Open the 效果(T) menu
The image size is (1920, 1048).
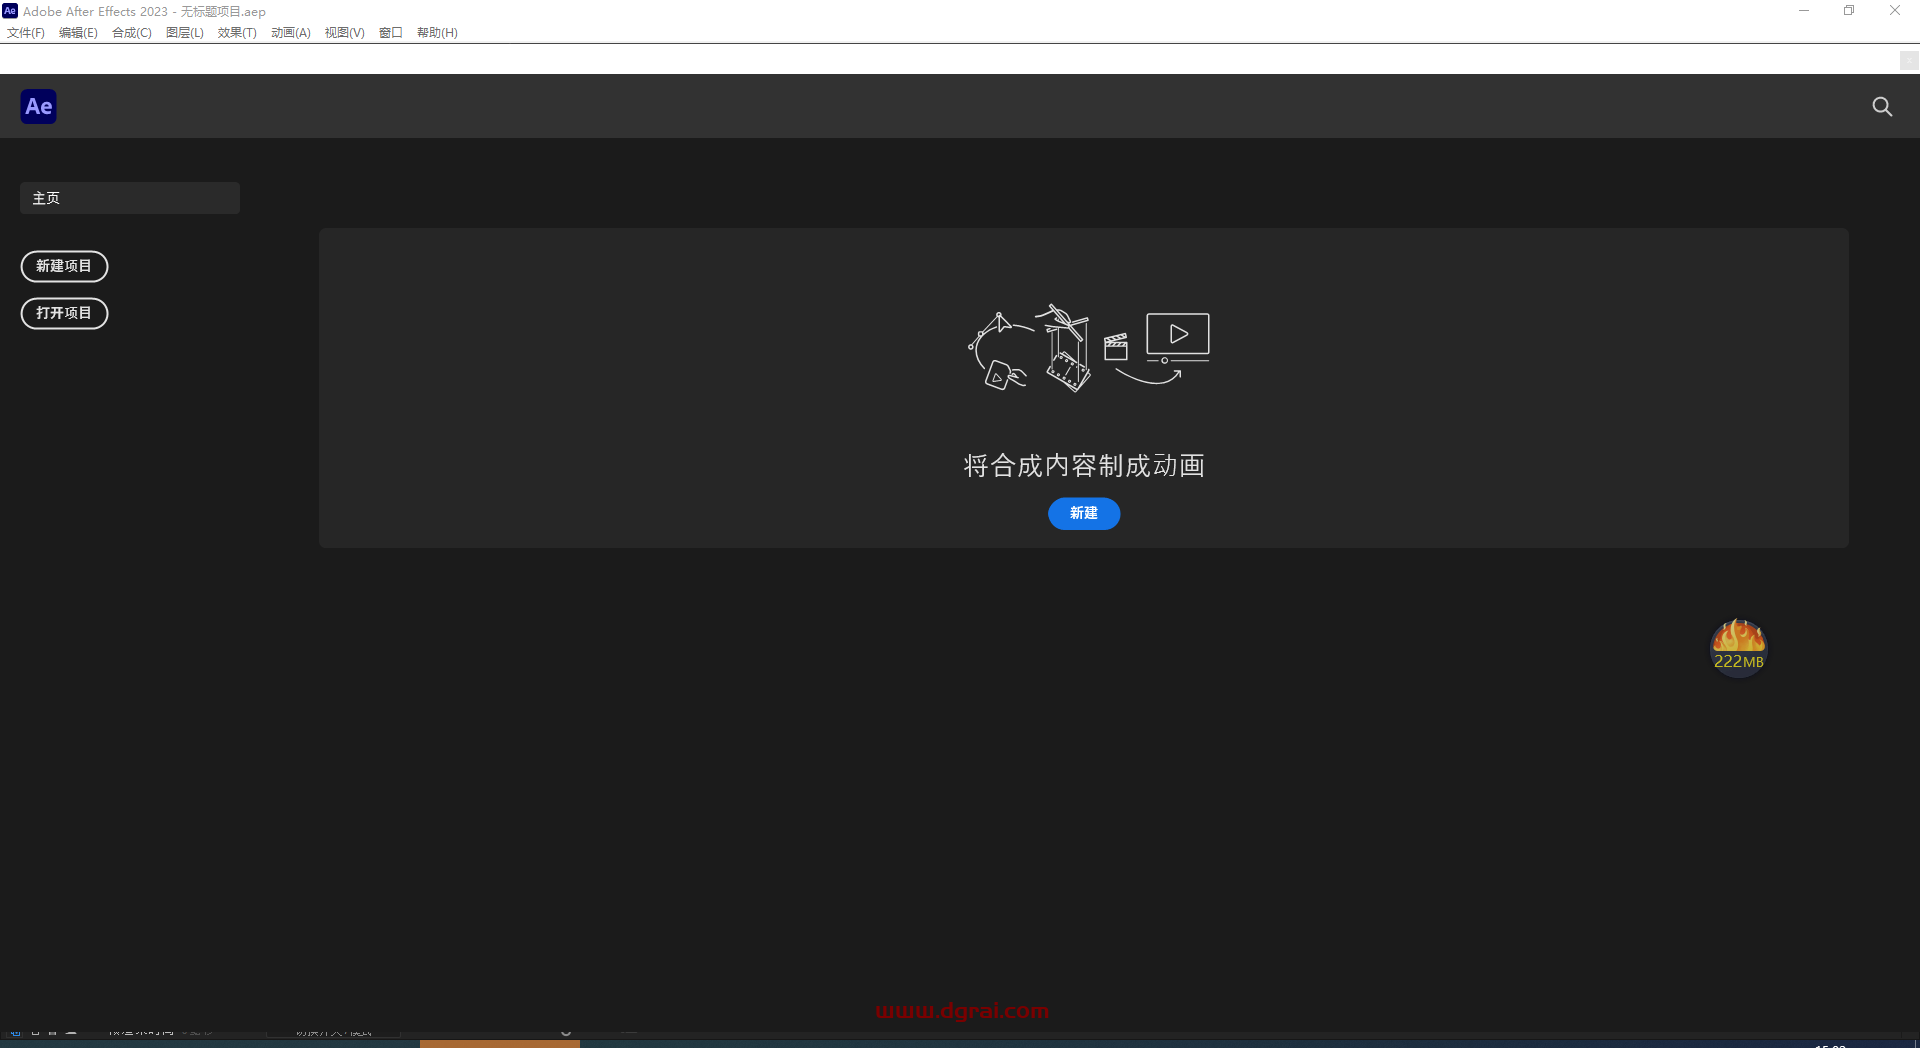236,32
